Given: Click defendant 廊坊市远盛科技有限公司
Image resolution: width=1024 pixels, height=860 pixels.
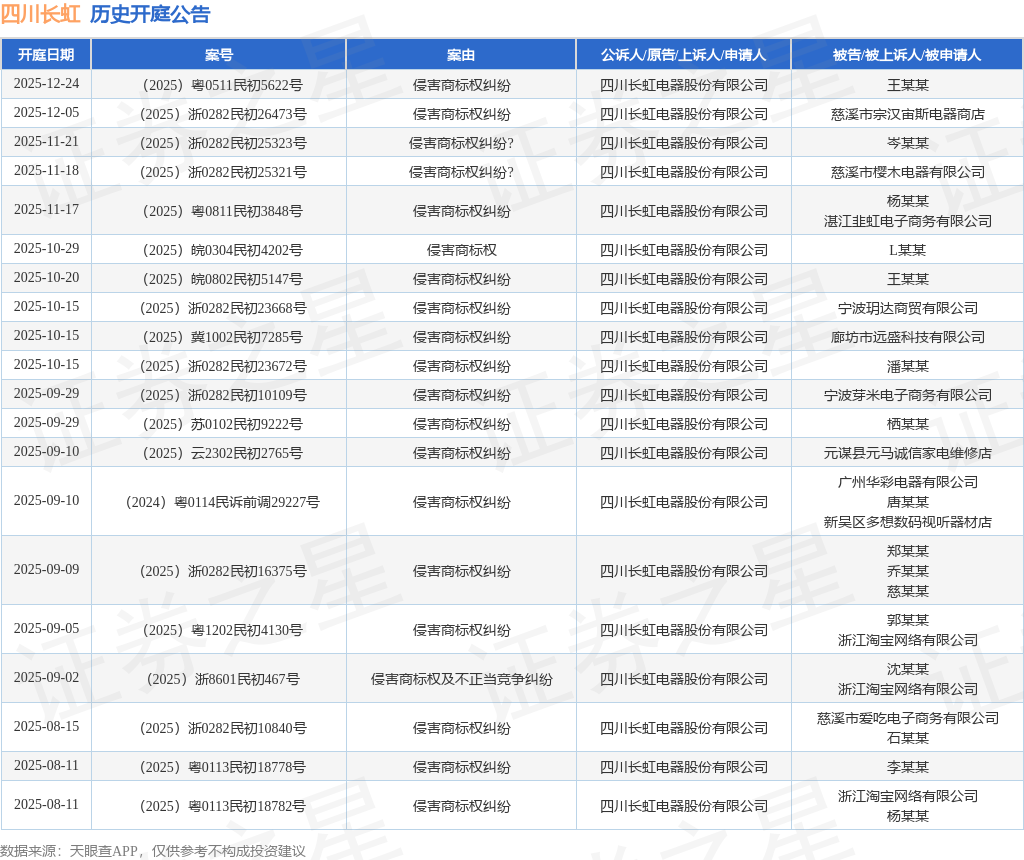Looking at the screenshot, I should (908, 338).
